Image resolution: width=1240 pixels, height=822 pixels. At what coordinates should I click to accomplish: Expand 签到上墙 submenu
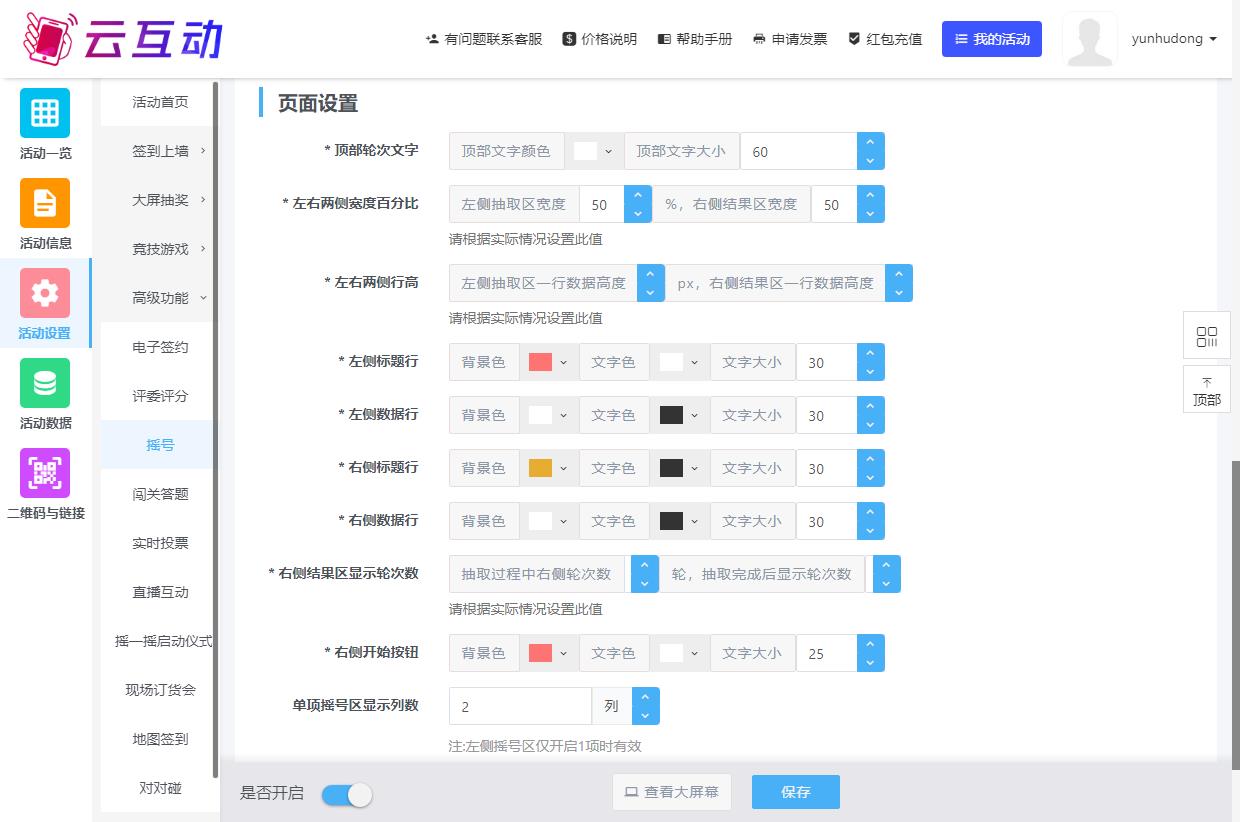(160, 151)
